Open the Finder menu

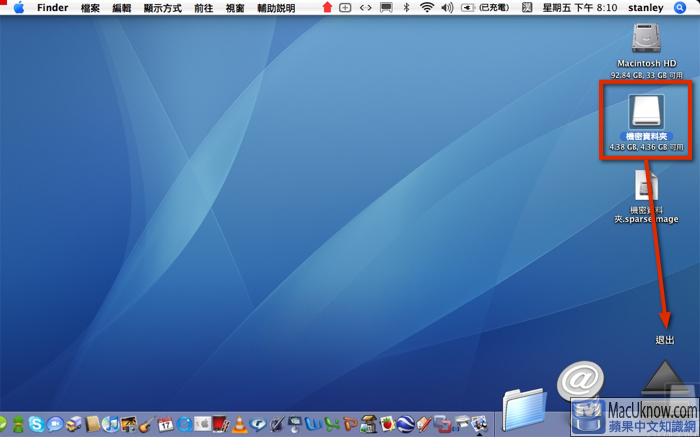(52, 8)
